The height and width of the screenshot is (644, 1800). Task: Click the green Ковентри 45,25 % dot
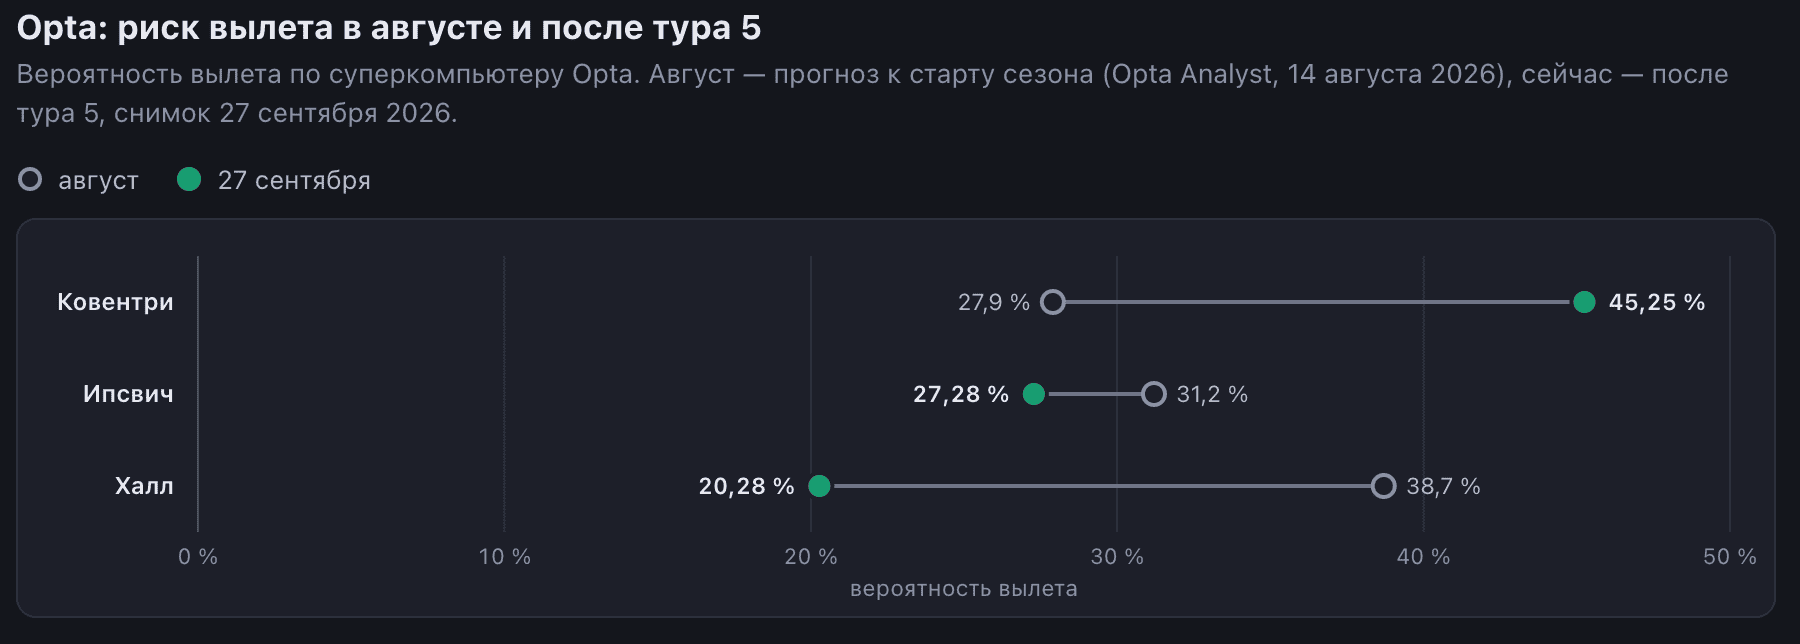pyautogui.click(x=1584, y=302)
